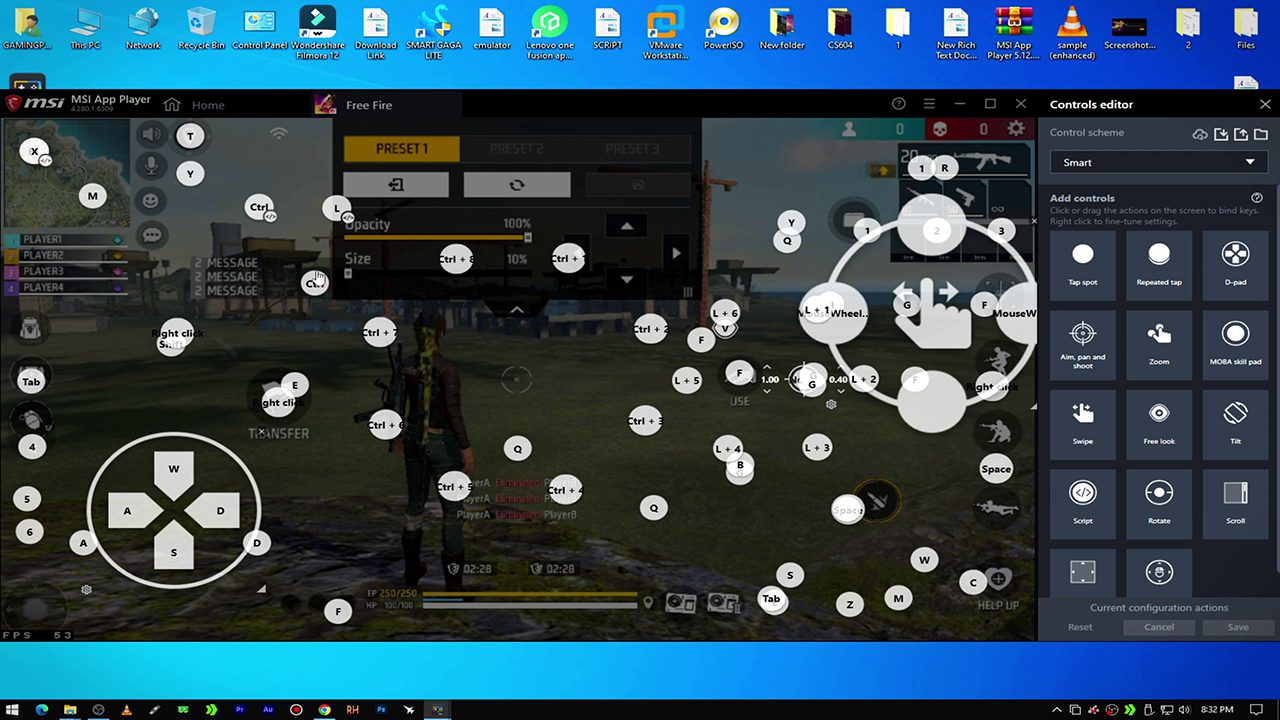Open Photoshop from the taskbar
The height and width of the screenshot is (720, 1280).
tap(381, 709)
